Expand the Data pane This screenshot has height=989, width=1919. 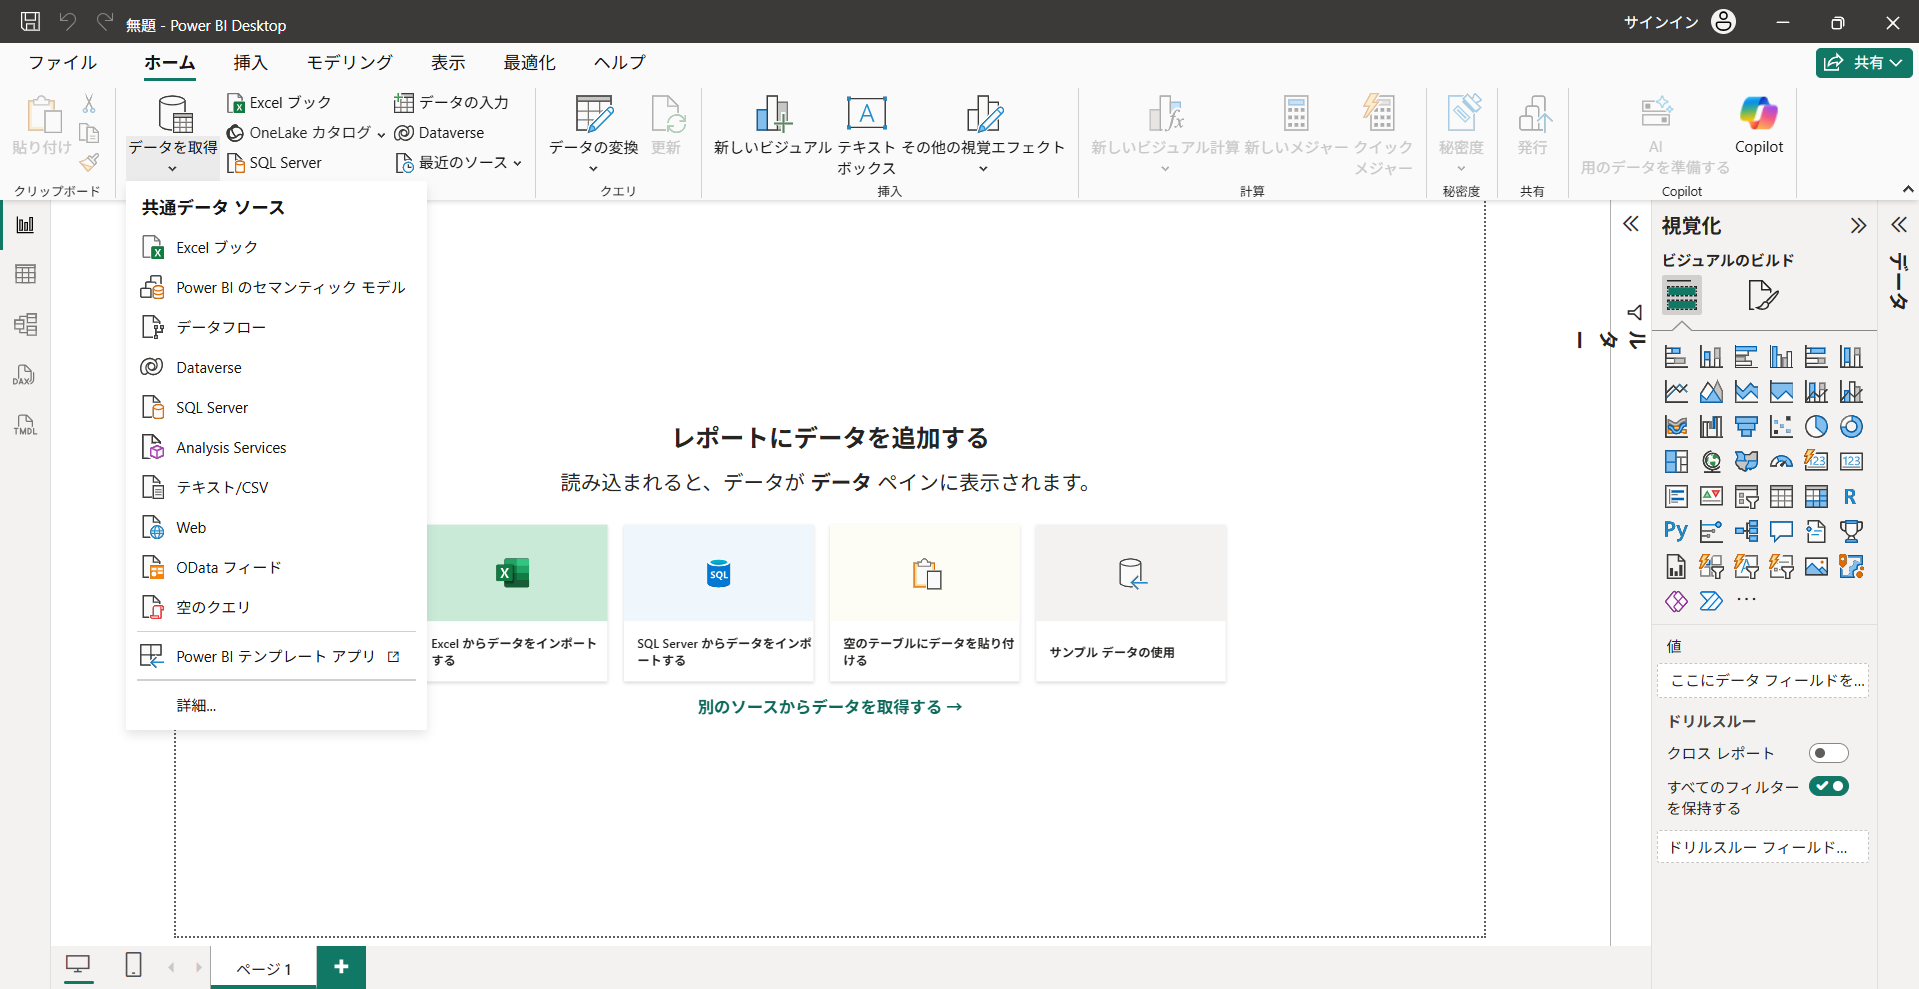pyautogui.click(x=1898, y=226)
